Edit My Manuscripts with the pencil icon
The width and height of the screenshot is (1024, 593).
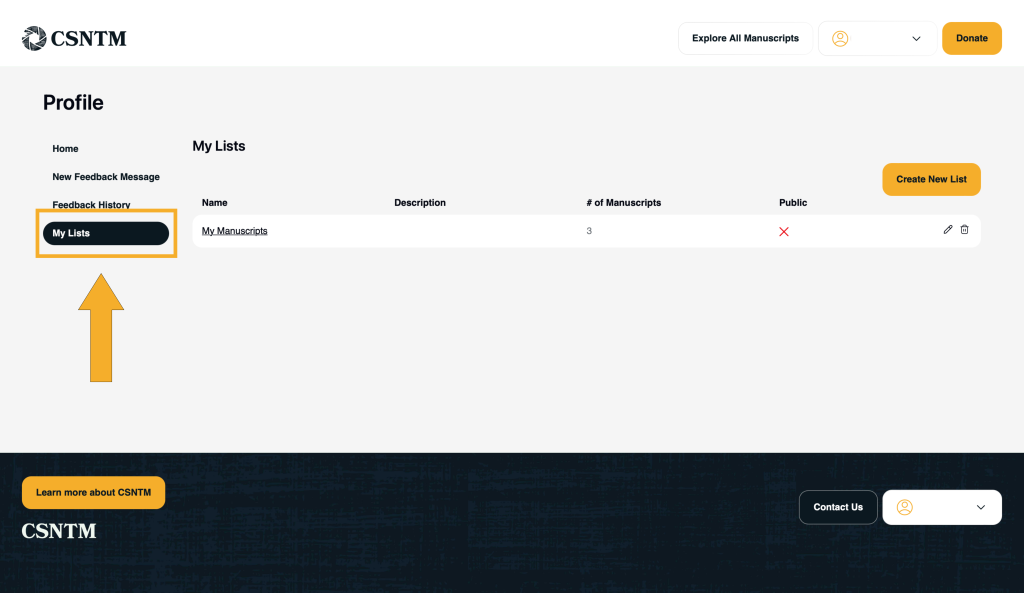pyautogui.click(x=948, y=230)
